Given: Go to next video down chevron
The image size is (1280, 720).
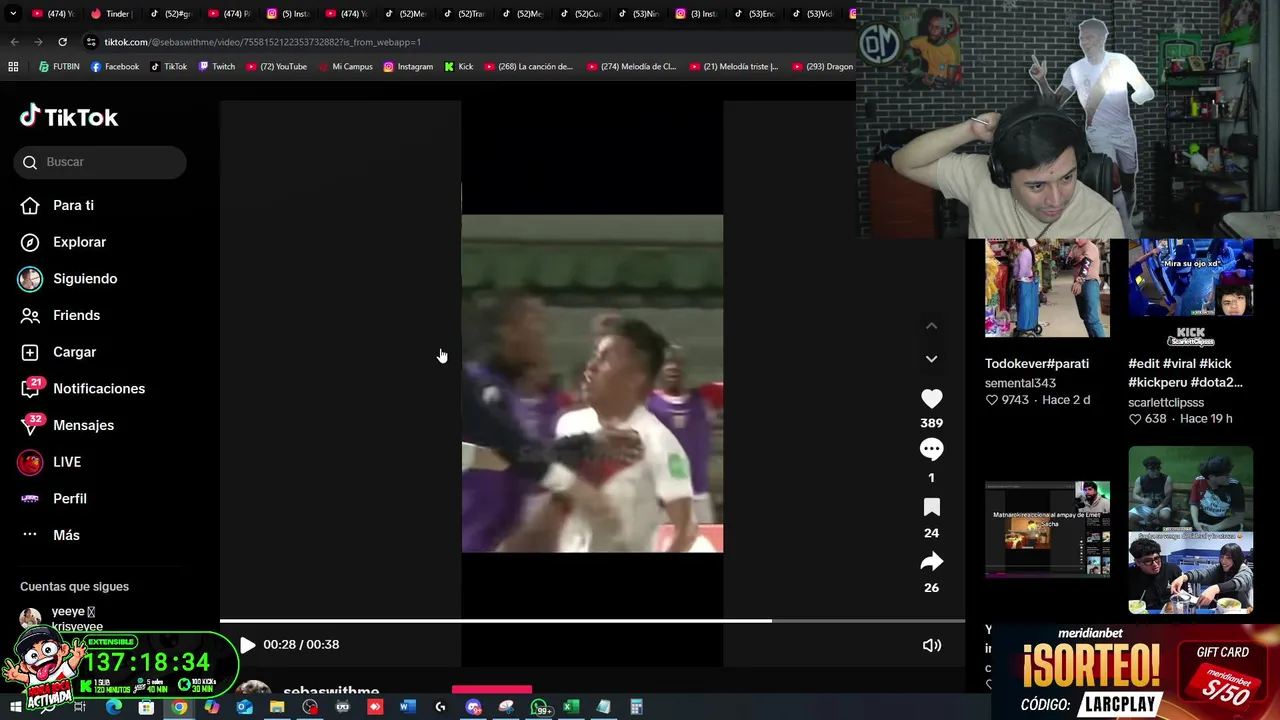Looking at the screenshot, I should coord(931,358).
